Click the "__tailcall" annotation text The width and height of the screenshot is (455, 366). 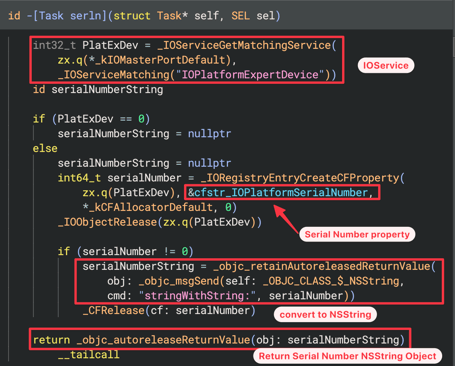coord(88,354)
